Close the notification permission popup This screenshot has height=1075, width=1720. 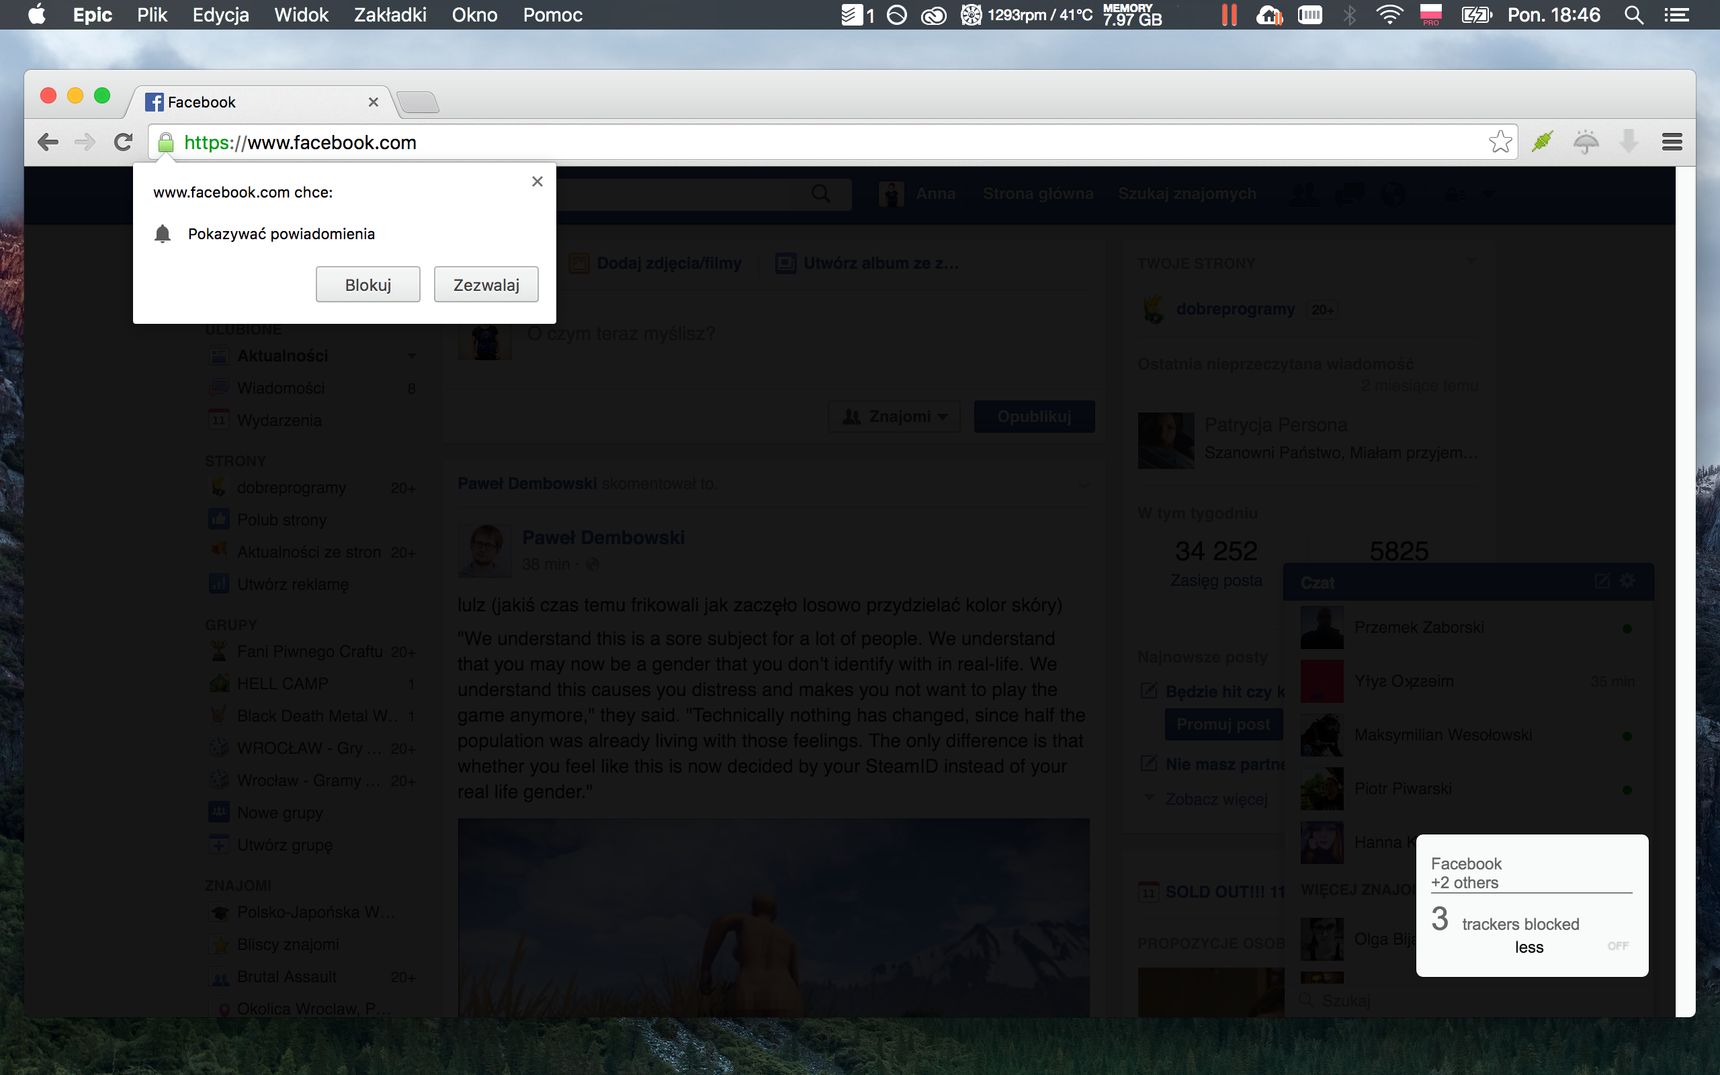[x=537, y=181]
